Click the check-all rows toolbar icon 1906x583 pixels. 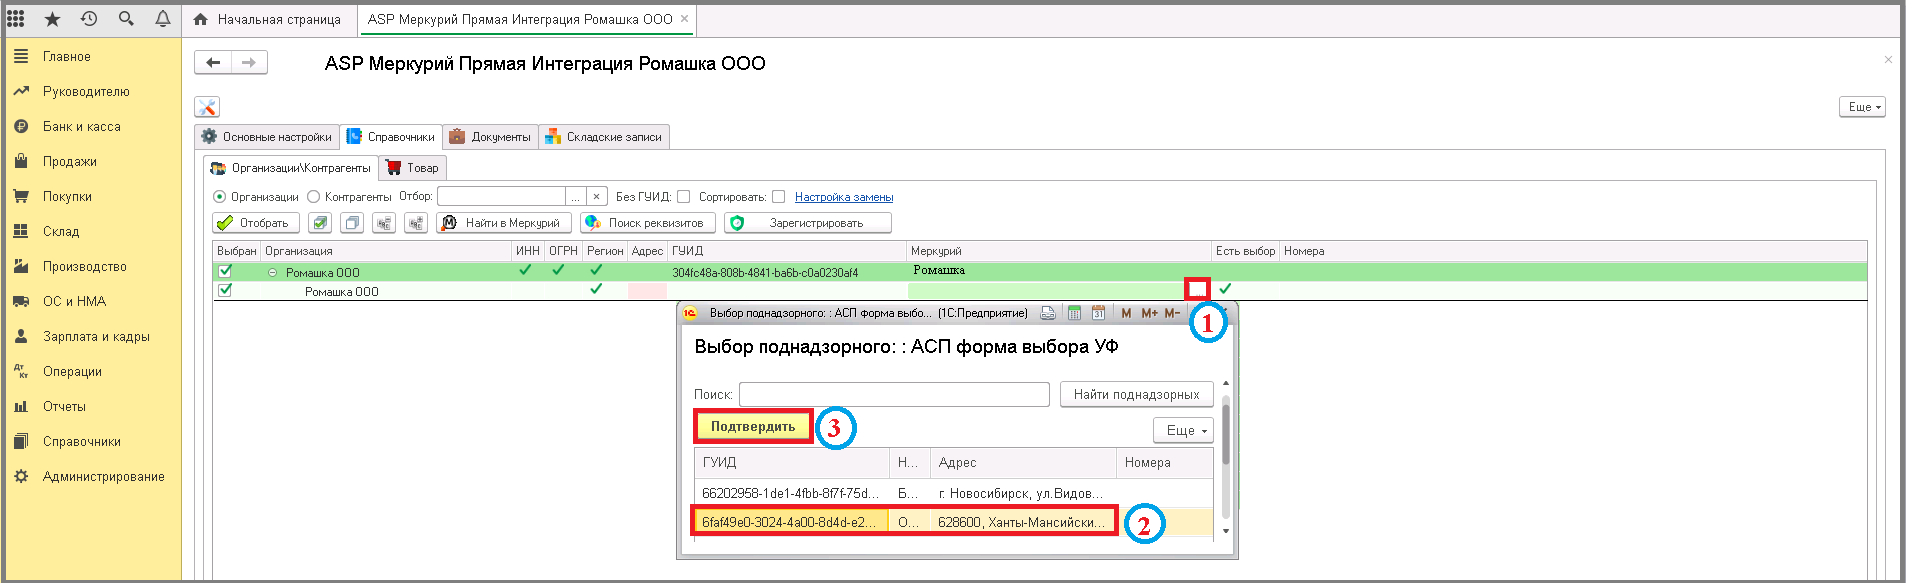pos(320,223)
